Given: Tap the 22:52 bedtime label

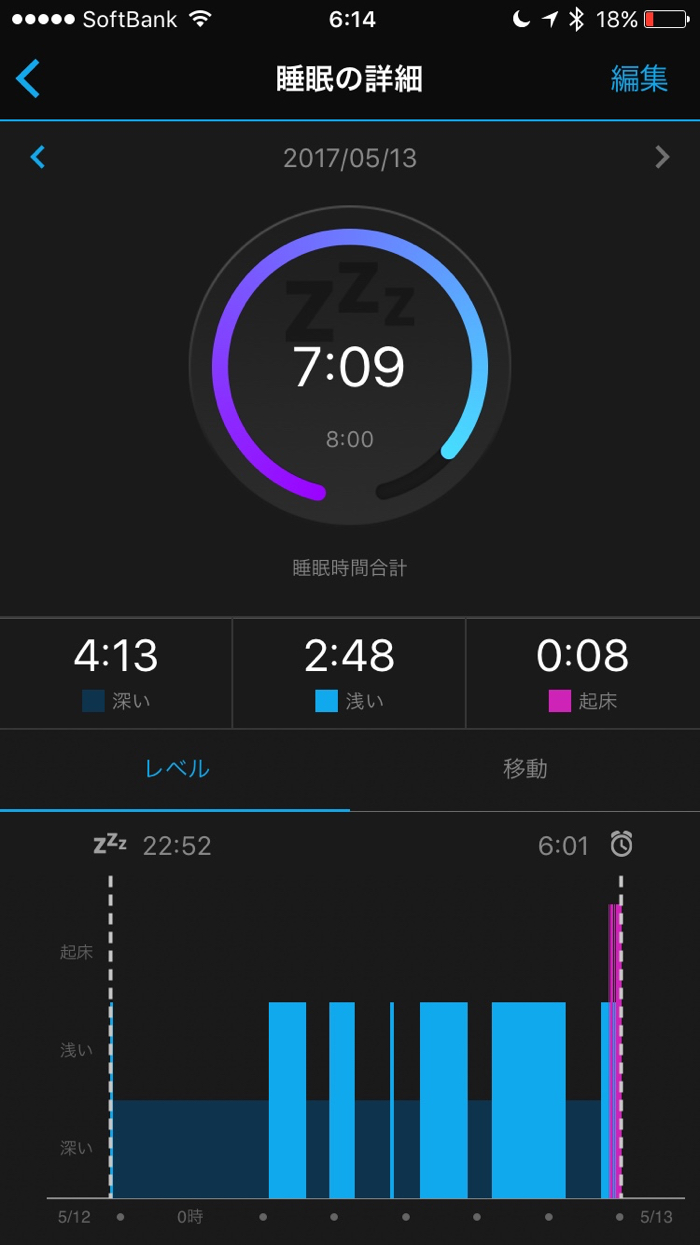Looking at the screenshot, I should (x=177, y=846).
